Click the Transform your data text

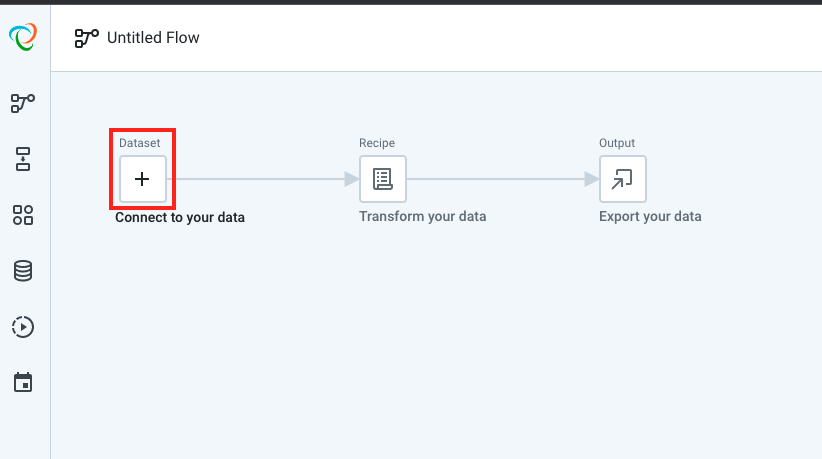423,216
